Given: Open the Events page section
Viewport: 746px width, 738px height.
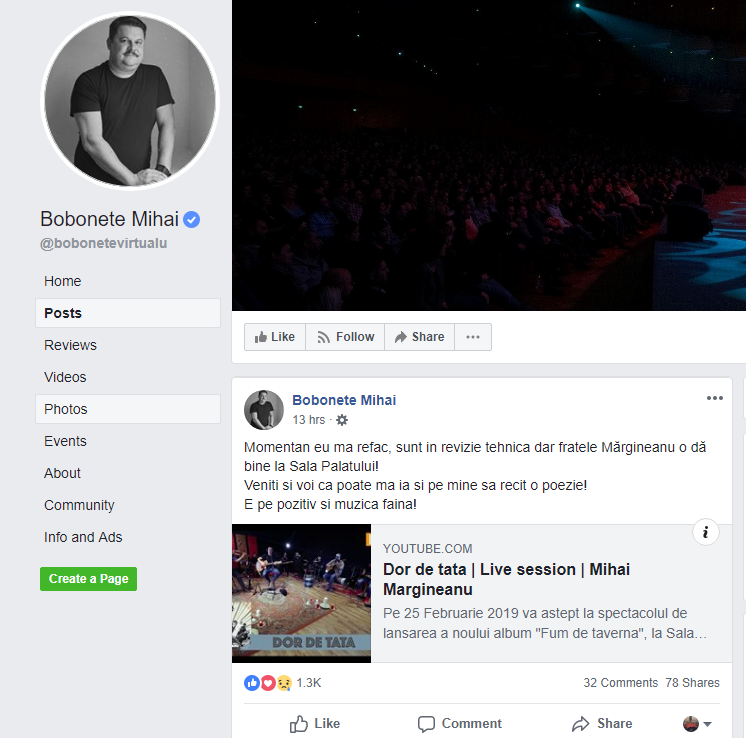Looking at the screenshot, I should coord(65,441).
